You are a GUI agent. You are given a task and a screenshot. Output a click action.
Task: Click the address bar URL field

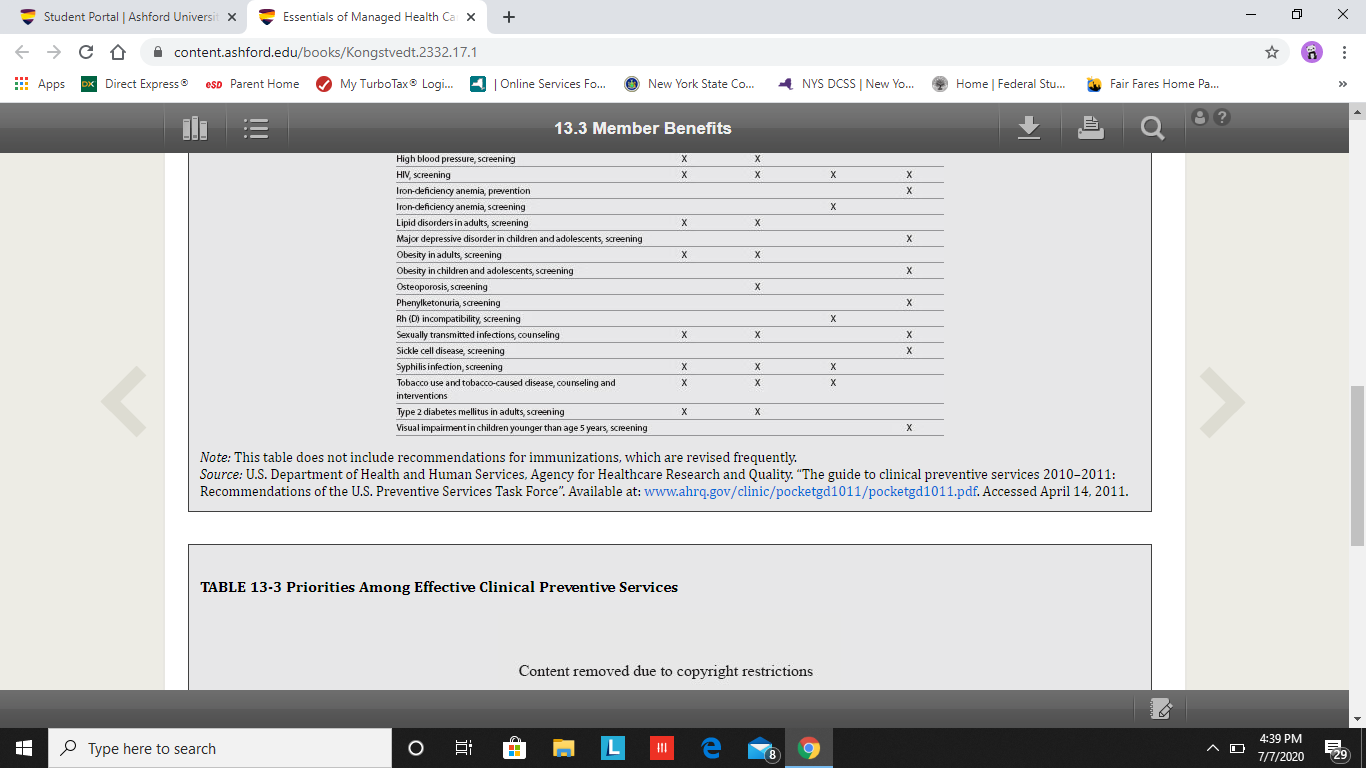click(700, 52)
